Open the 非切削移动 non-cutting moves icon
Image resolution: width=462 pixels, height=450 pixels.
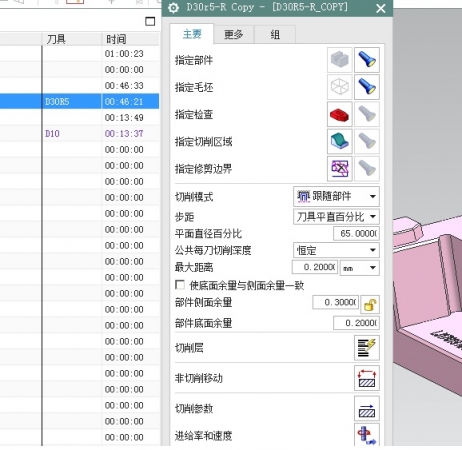pos(367,378)
